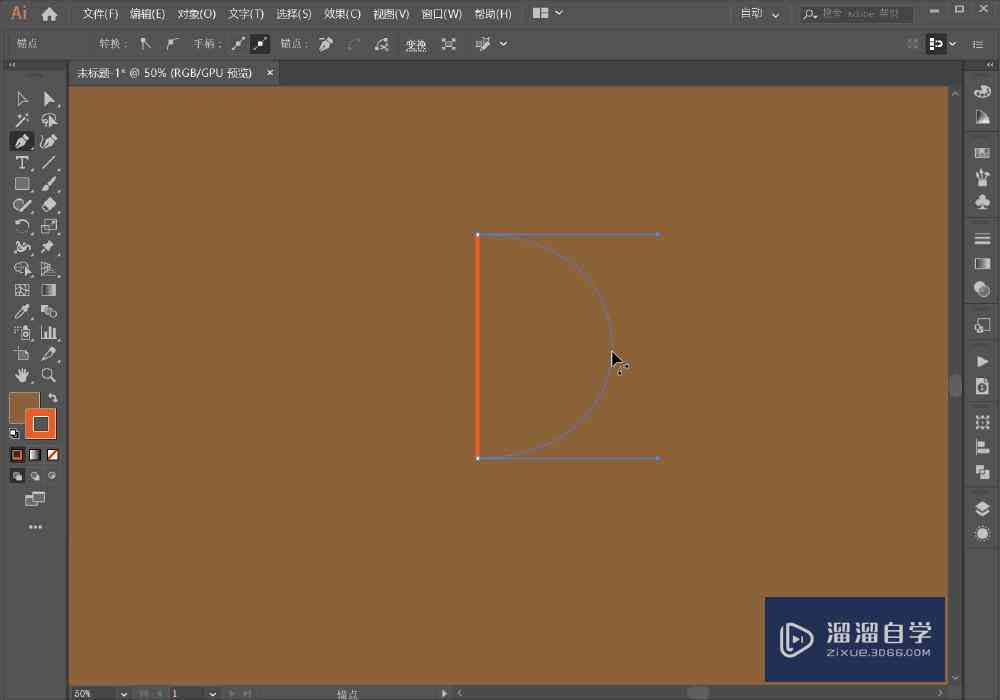Open the 视图(V) menu
Viewport: 1000px width, 700px height.
tap(391, 13)
